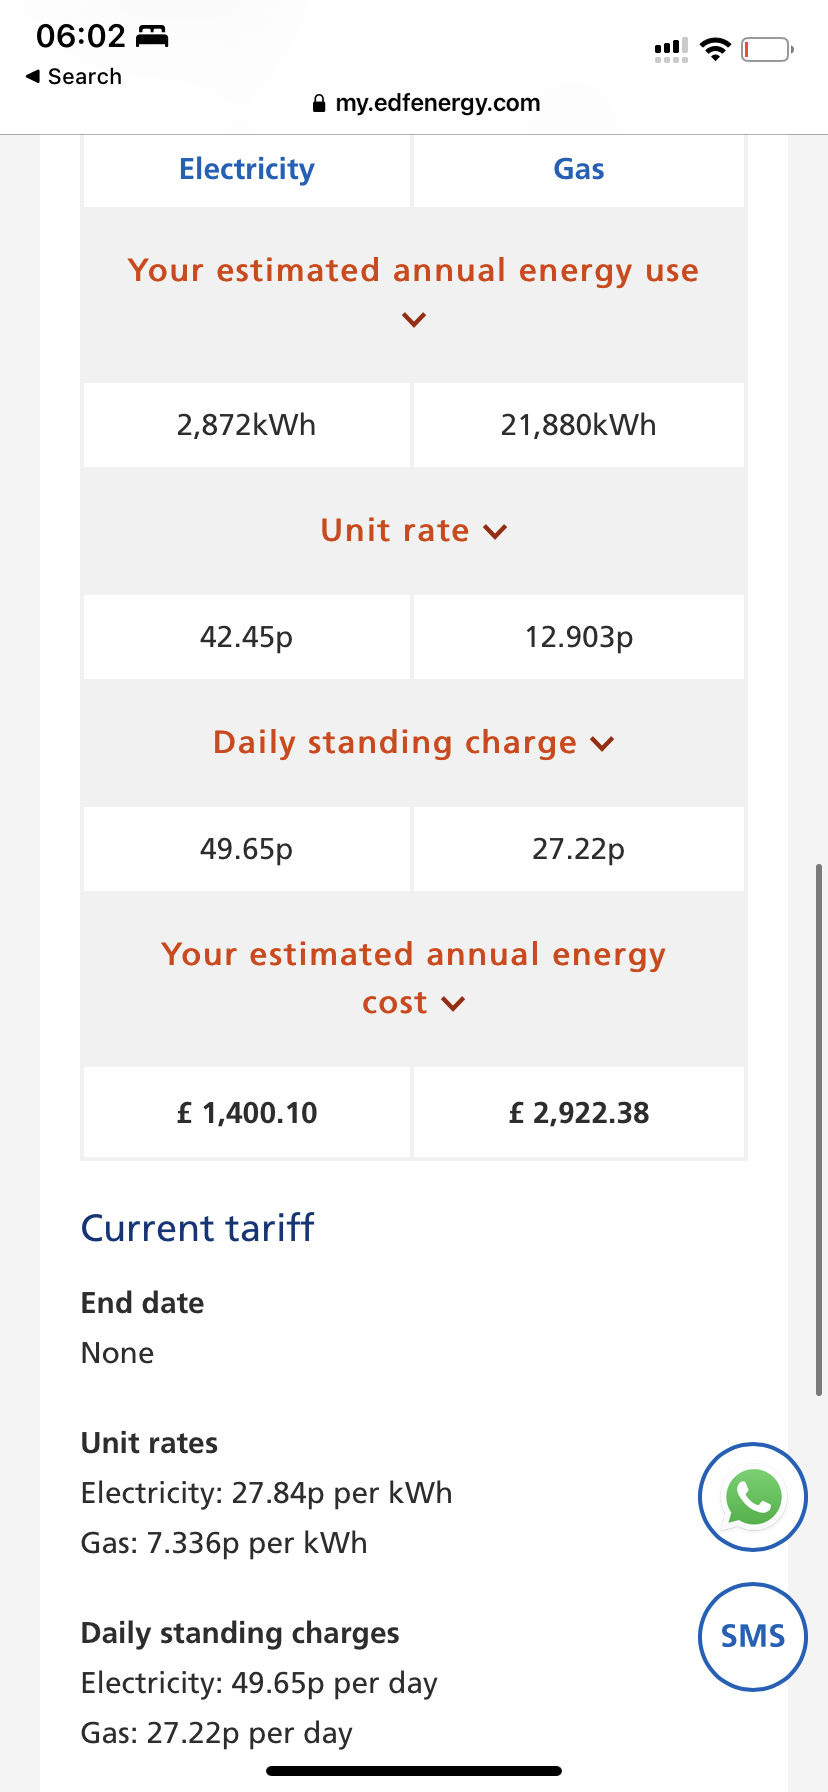The image size is (828, 1792).
Task: Tap the battery indicator icon
Action: [x=766, y=49]
